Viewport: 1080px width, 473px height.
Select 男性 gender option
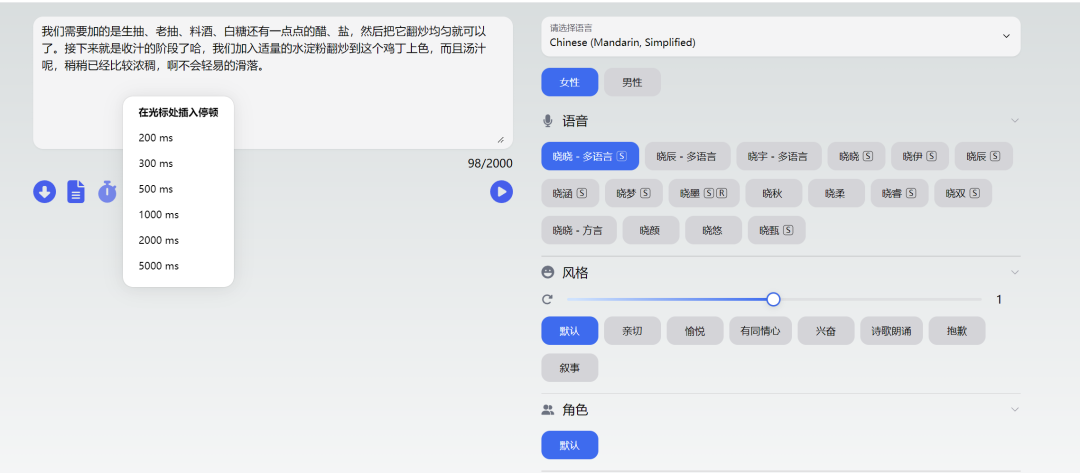(632, 82)
